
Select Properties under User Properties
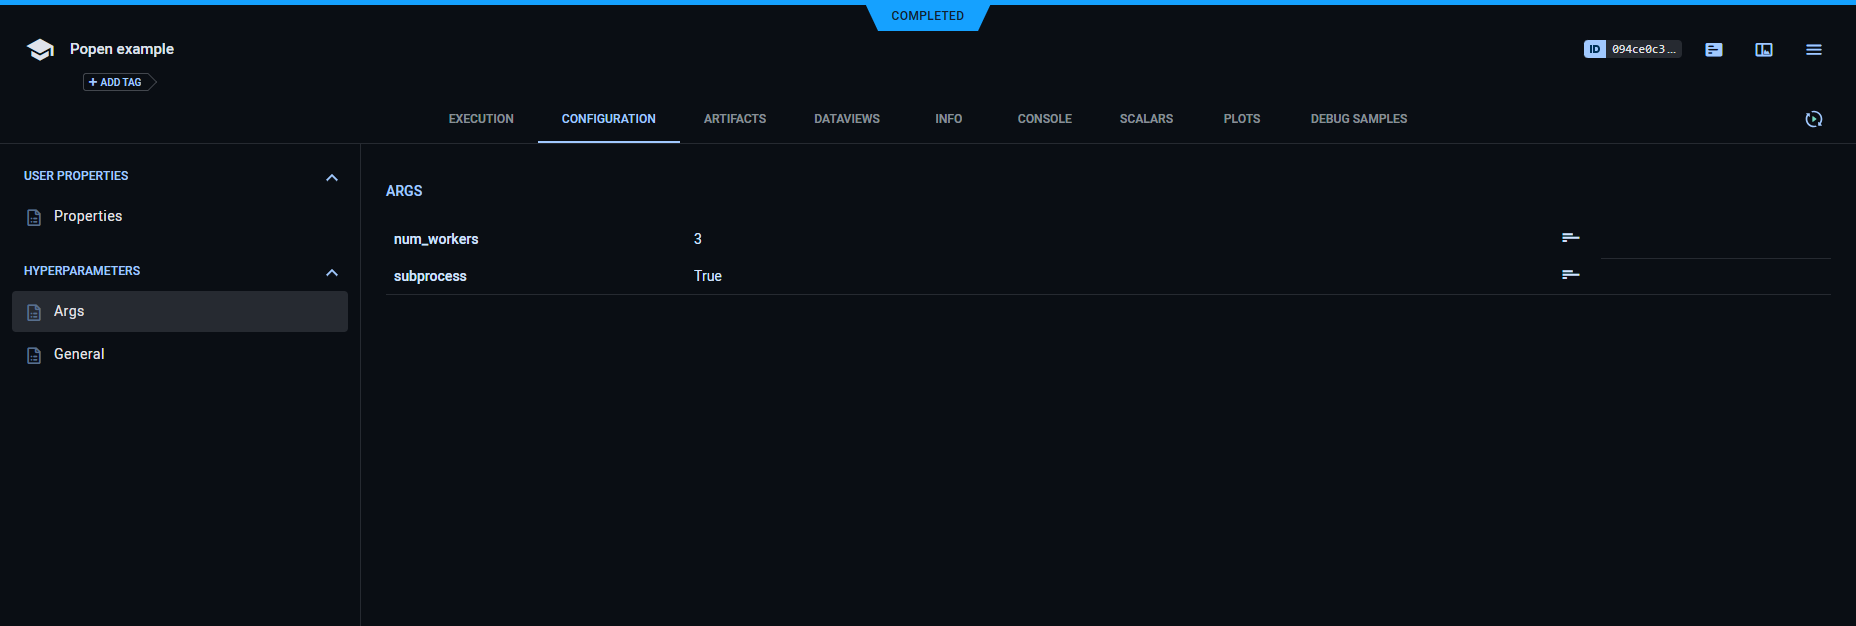coord(88,217)
